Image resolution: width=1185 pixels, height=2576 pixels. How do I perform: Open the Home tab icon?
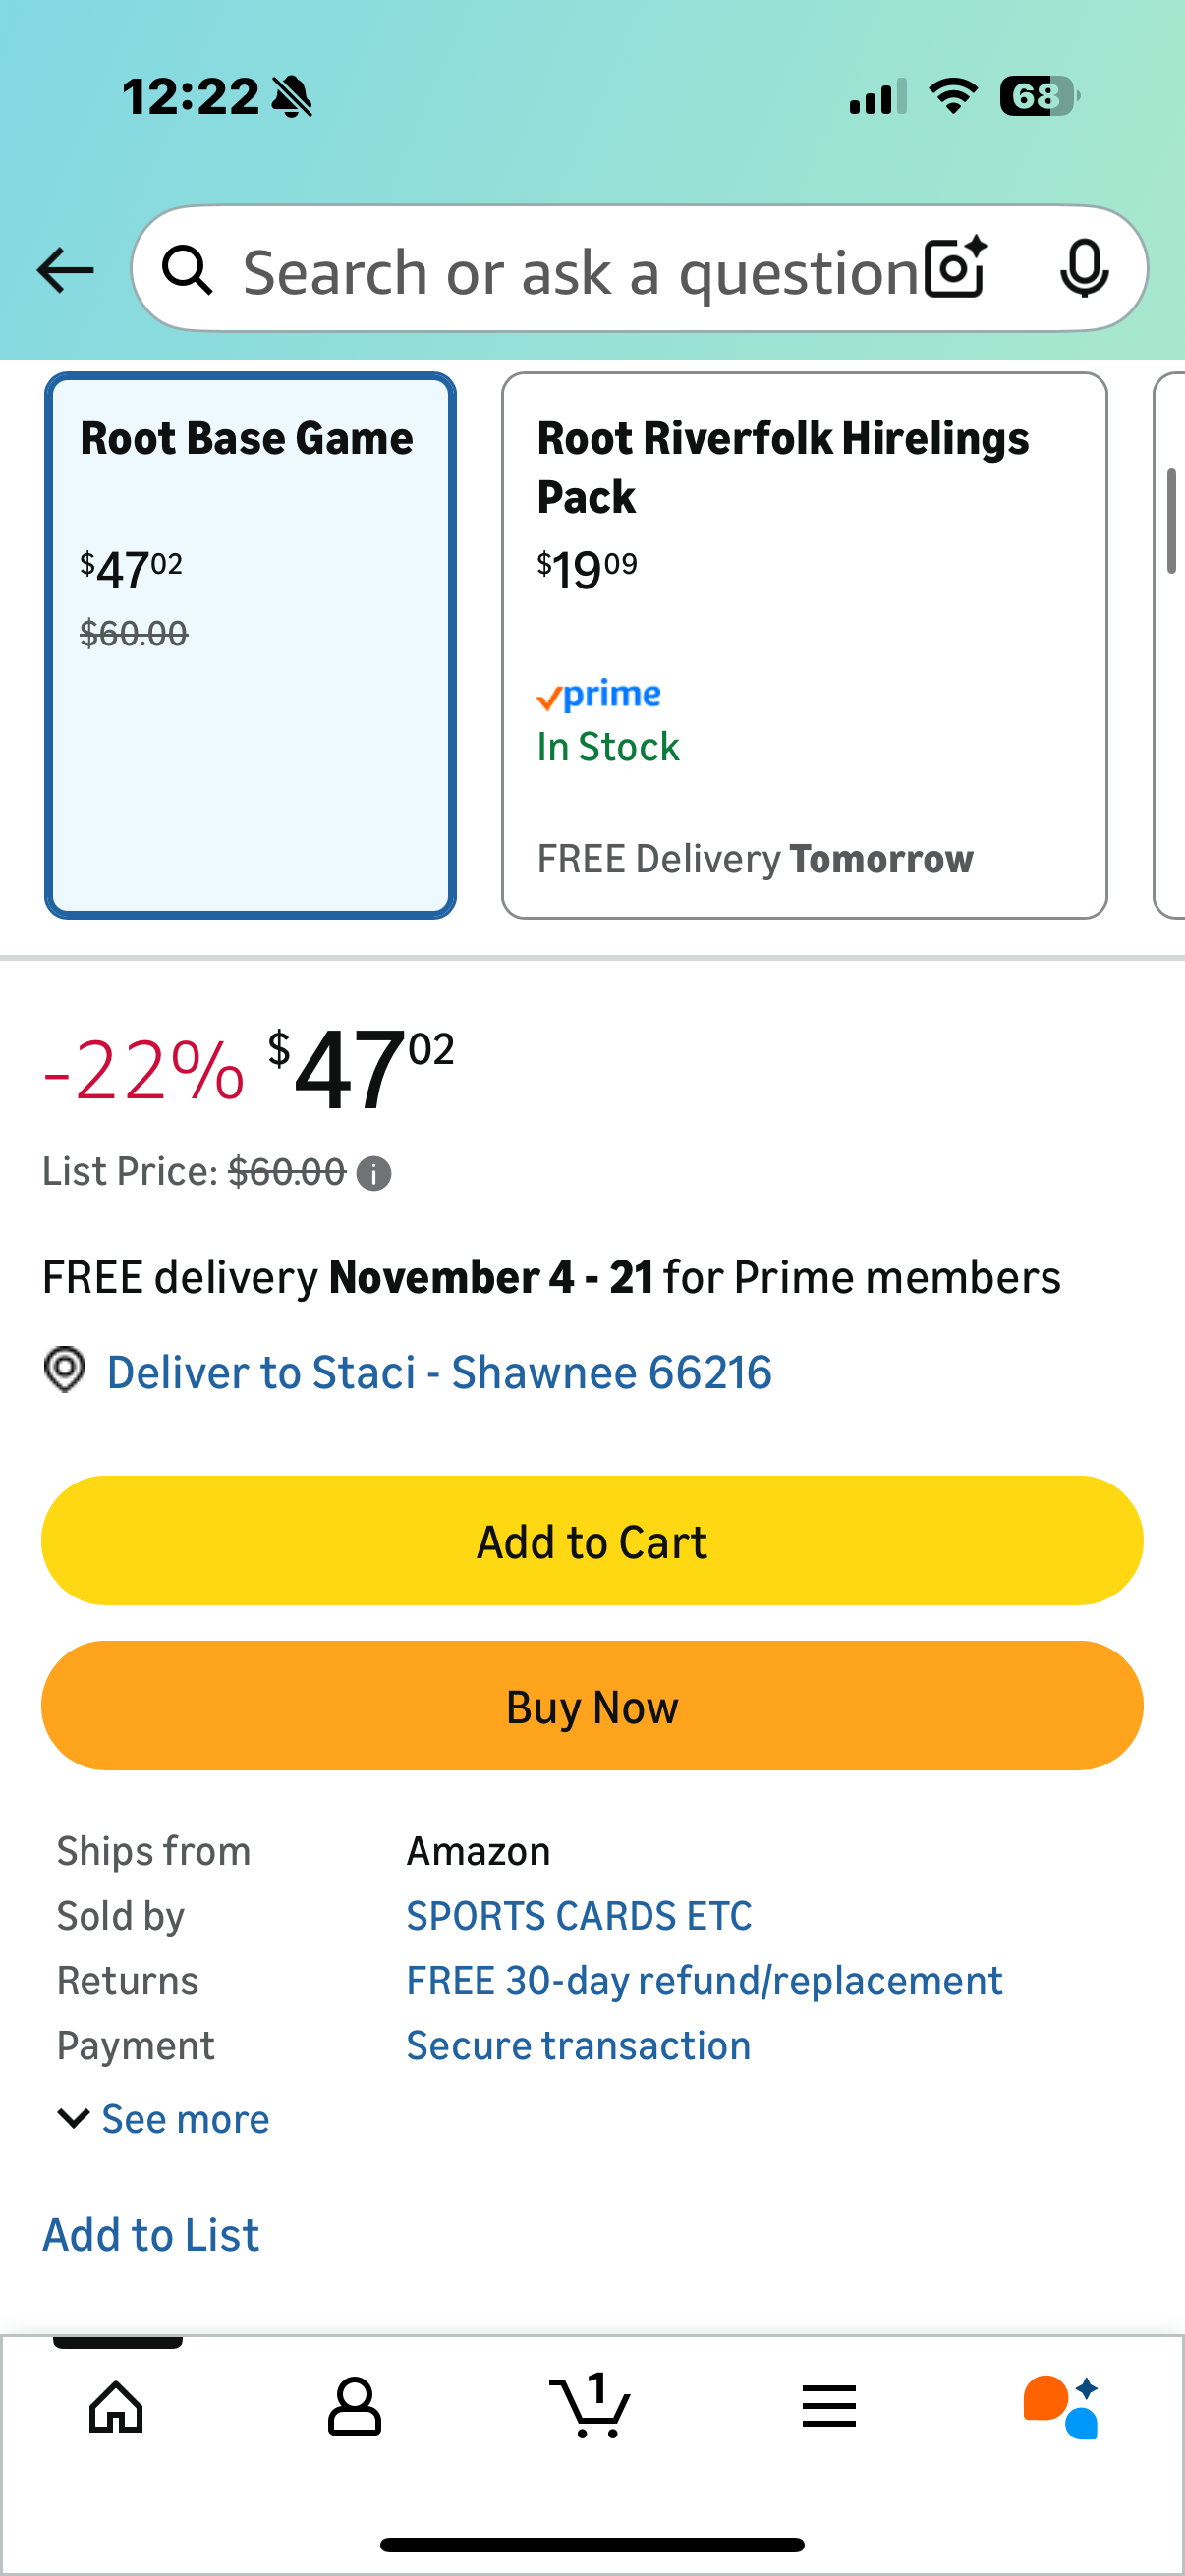pyautogui.click(x=117, y=2406)
